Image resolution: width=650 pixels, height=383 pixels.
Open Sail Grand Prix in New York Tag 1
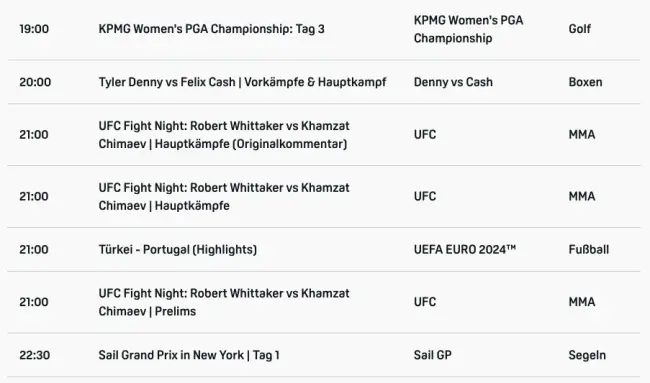click(x=189, y=355)
